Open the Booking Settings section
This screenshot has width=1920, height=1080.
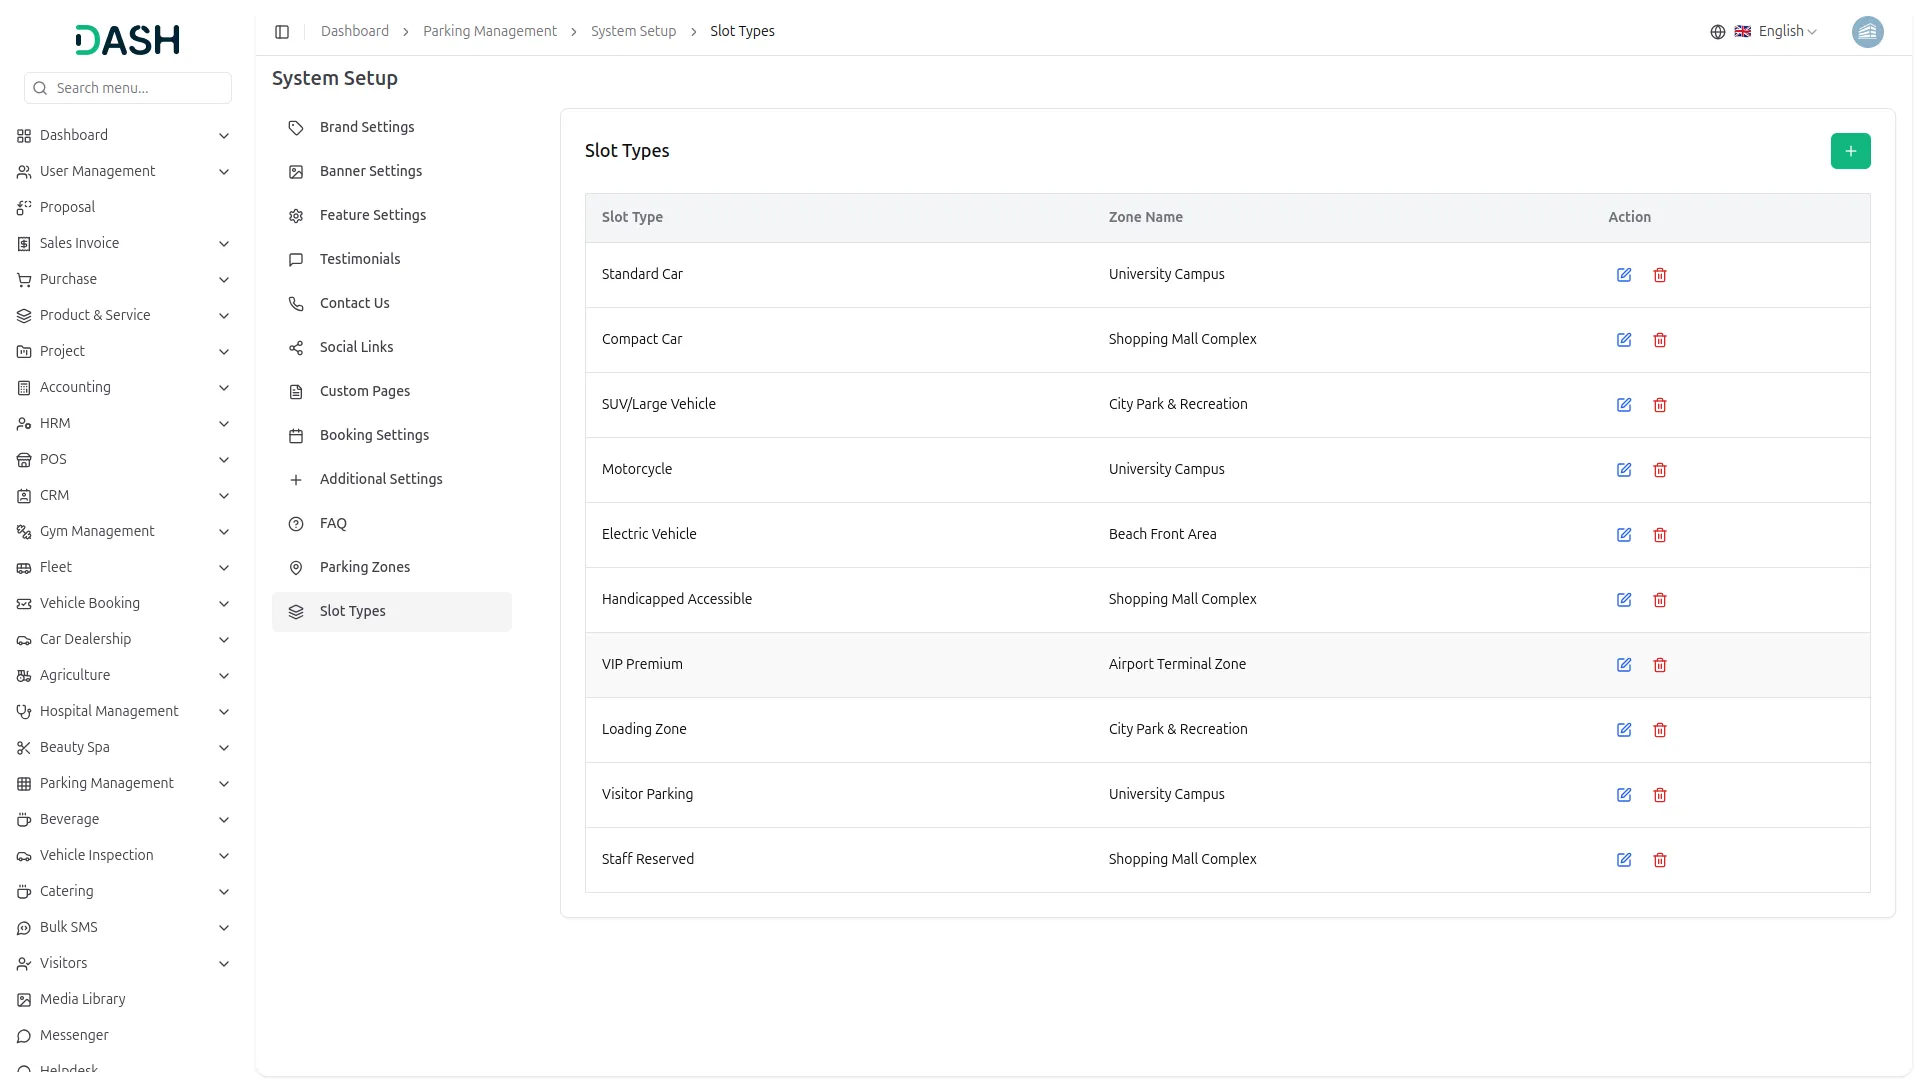point(374,435)
